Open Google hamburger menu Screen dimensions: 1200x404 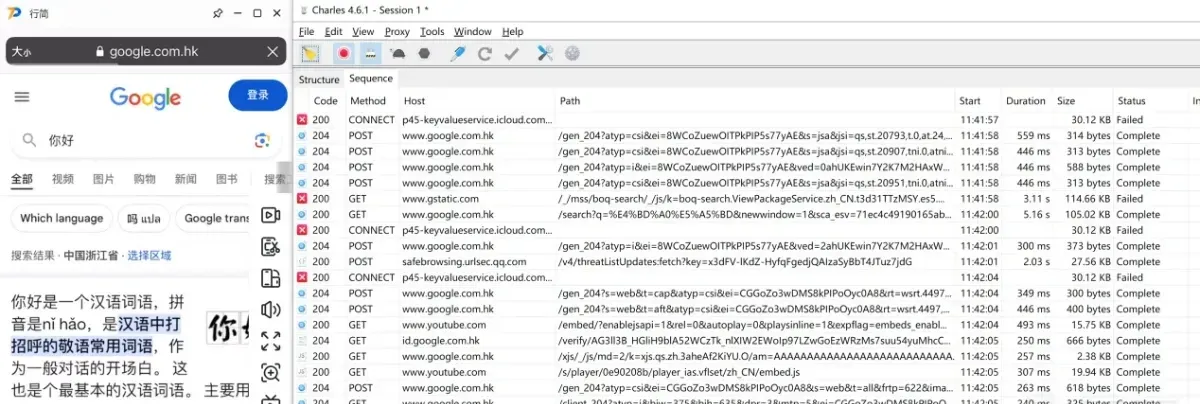[x=22, y=96]
